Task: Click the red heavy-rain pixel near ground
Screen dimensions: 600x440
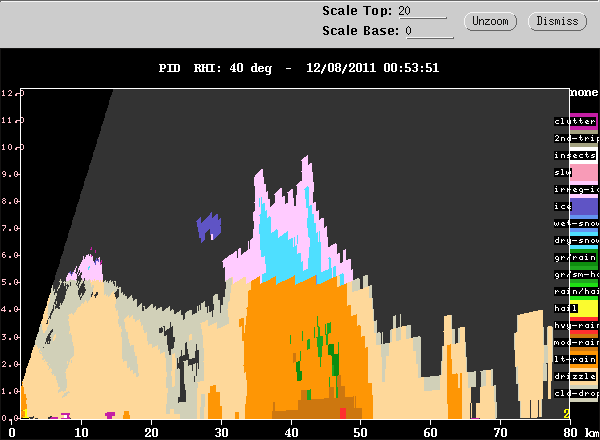Action: pos(343,413)
